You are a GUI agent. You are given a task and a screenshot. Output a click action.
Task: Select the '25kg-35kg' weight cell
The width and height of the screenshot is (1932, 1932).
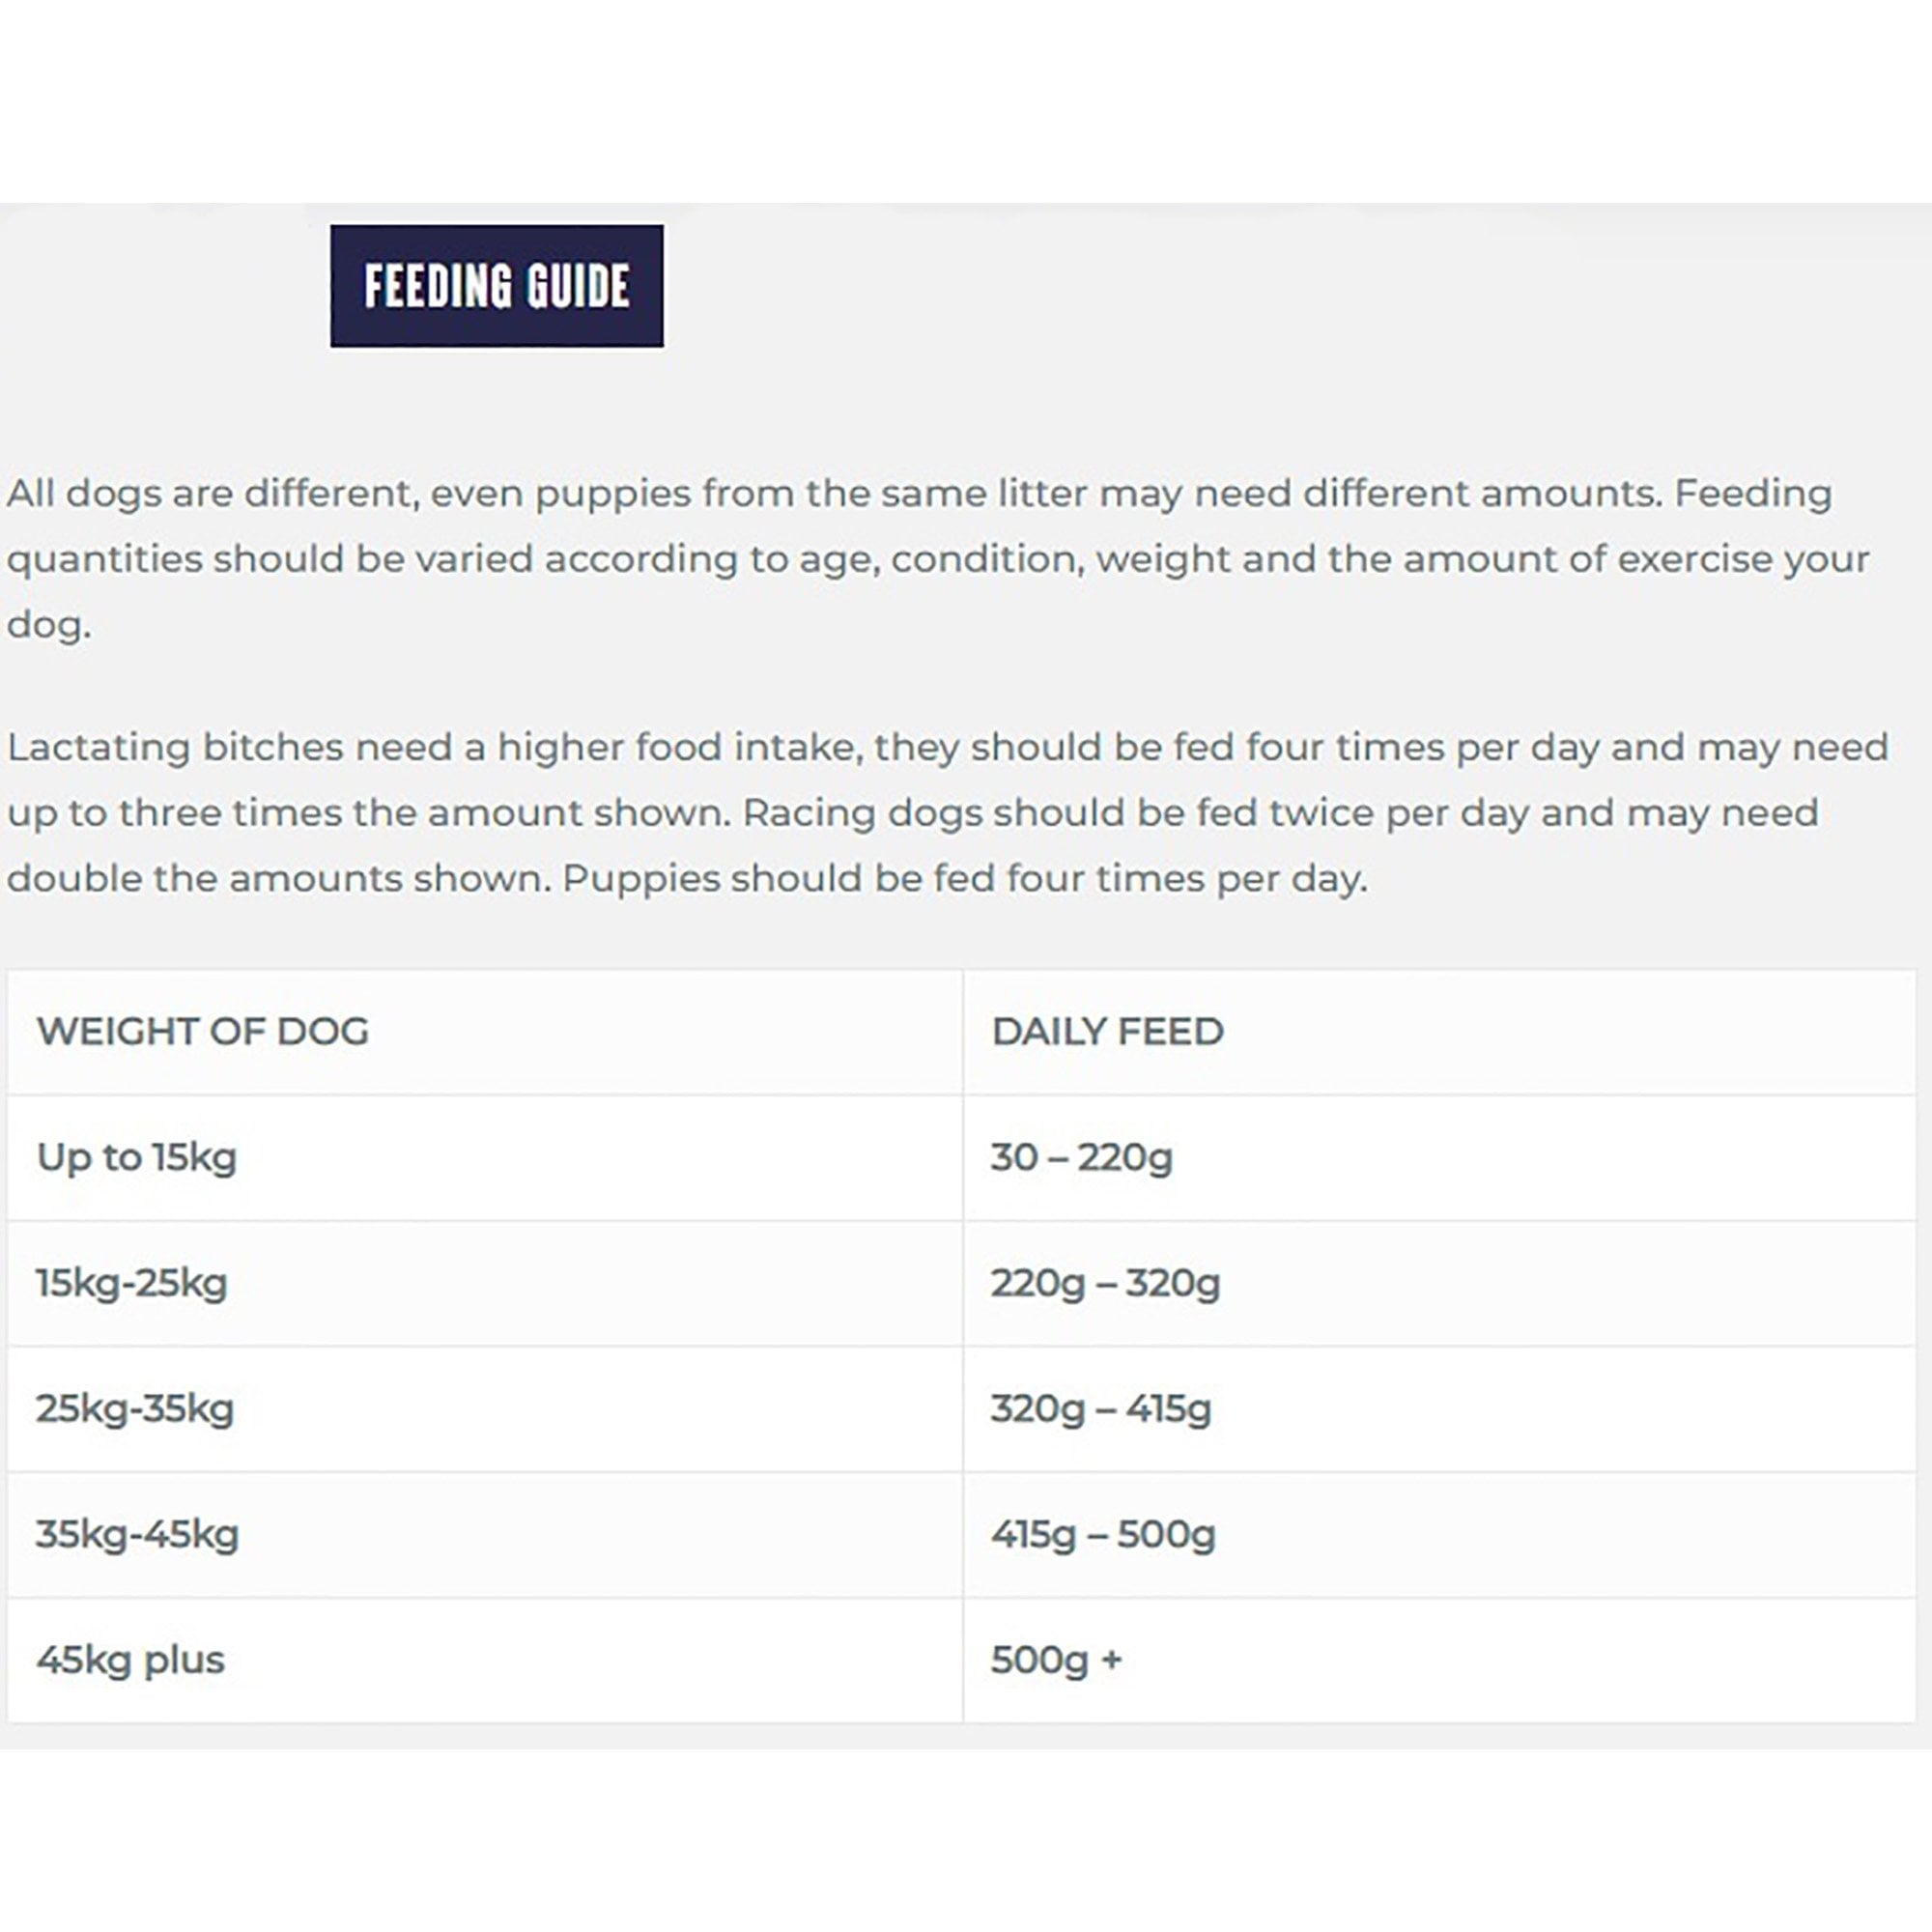pyautogui.click(x=135, y=1409)
